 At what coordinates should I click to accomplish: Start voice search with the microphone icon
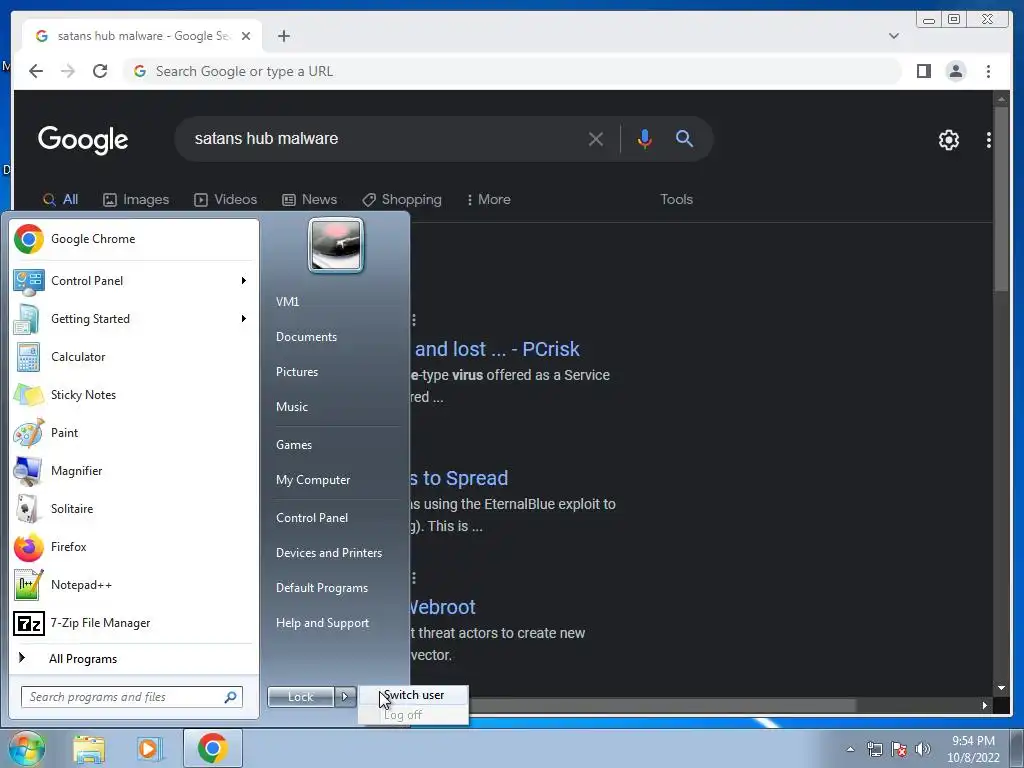(645, 138)
